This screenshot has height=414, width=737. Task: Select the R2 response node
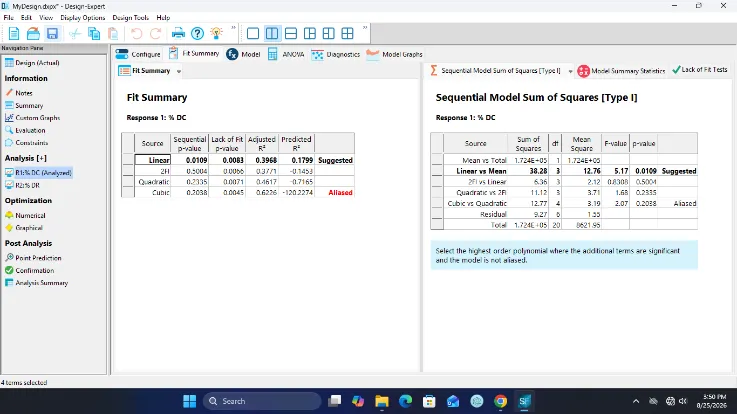[23, 185]
